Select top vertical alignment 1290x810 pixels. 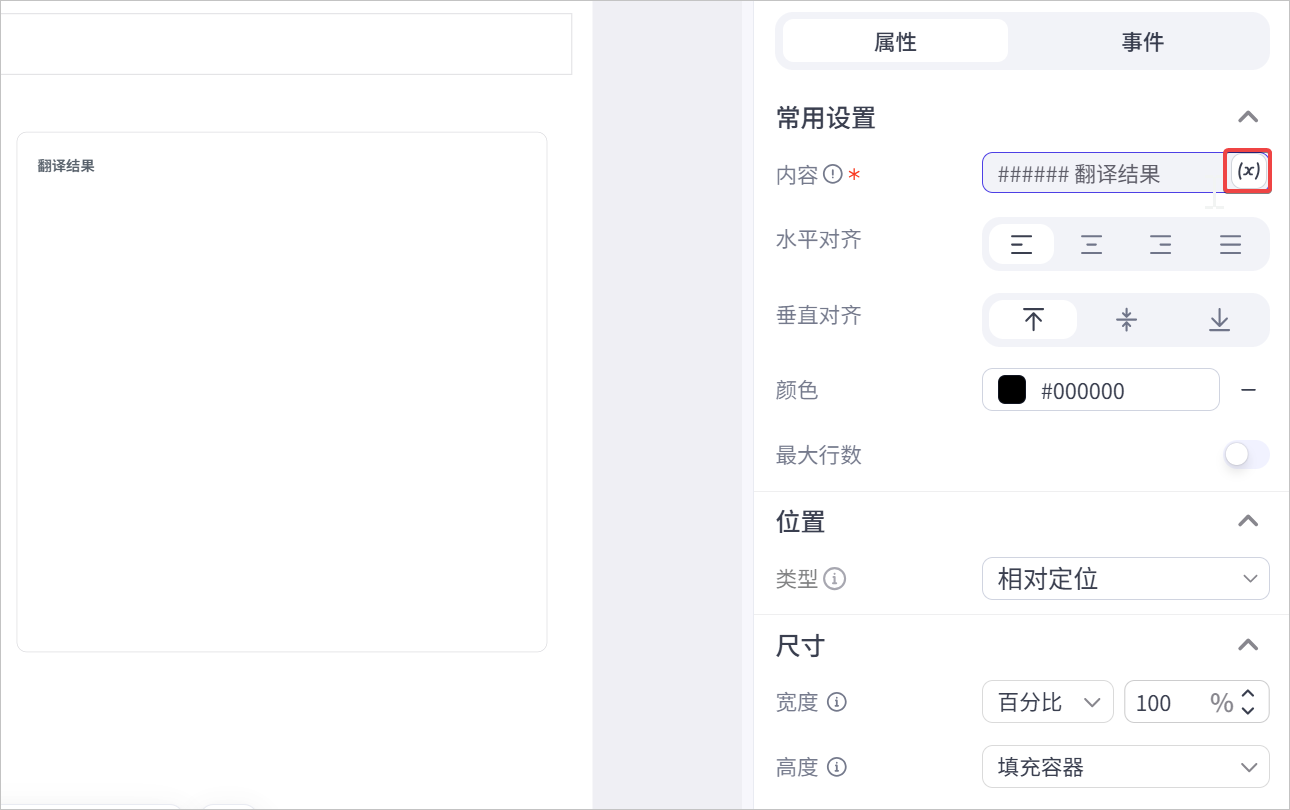(x=1033, y=320)
